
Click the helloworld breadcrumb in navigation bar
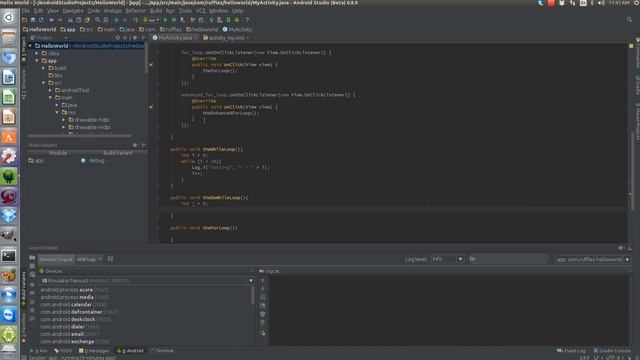(202, 29)
